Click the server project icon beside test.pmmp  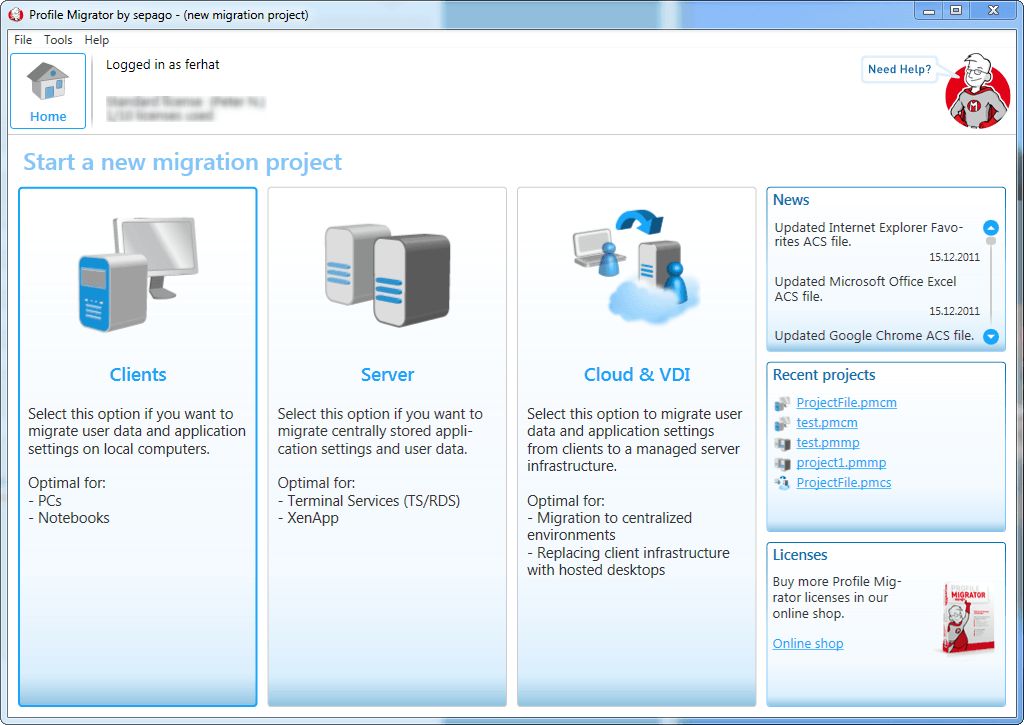point(783,443)
